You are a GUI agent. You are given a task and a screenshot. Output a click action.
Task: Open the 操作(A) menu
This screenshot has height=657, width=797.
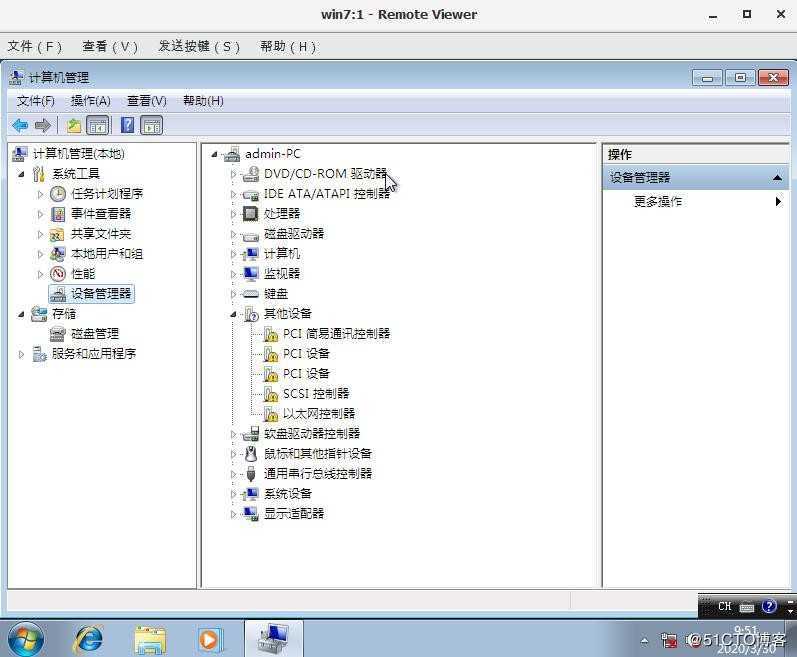pos(90,101)
